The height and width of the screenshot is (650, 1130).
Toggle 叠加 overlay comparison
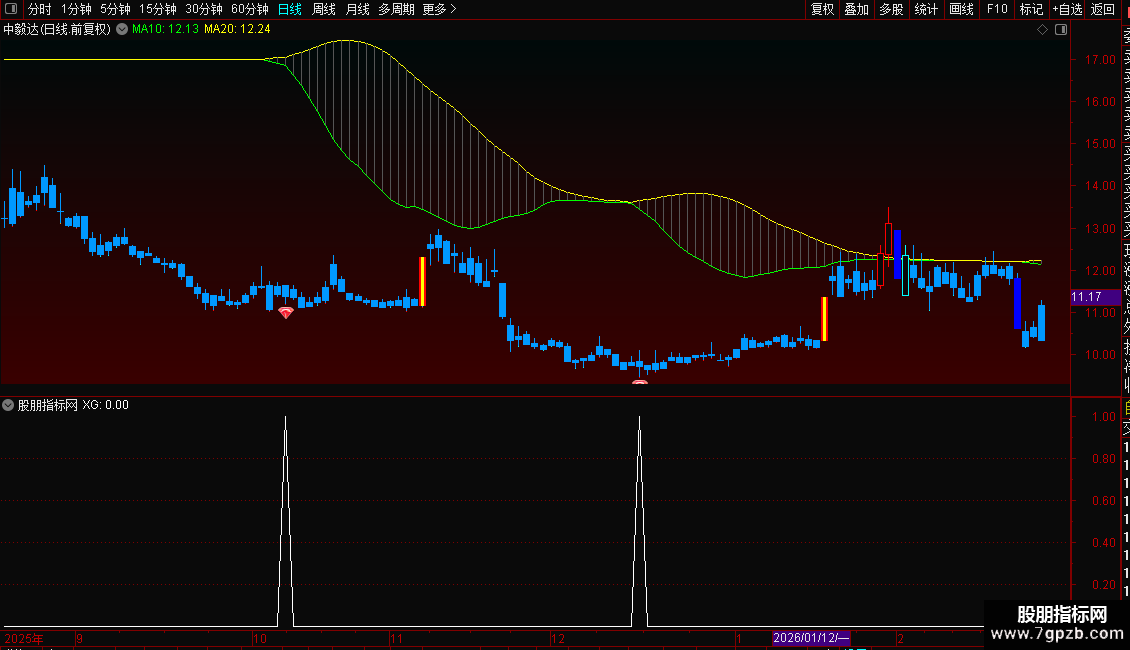pos(857,9)
